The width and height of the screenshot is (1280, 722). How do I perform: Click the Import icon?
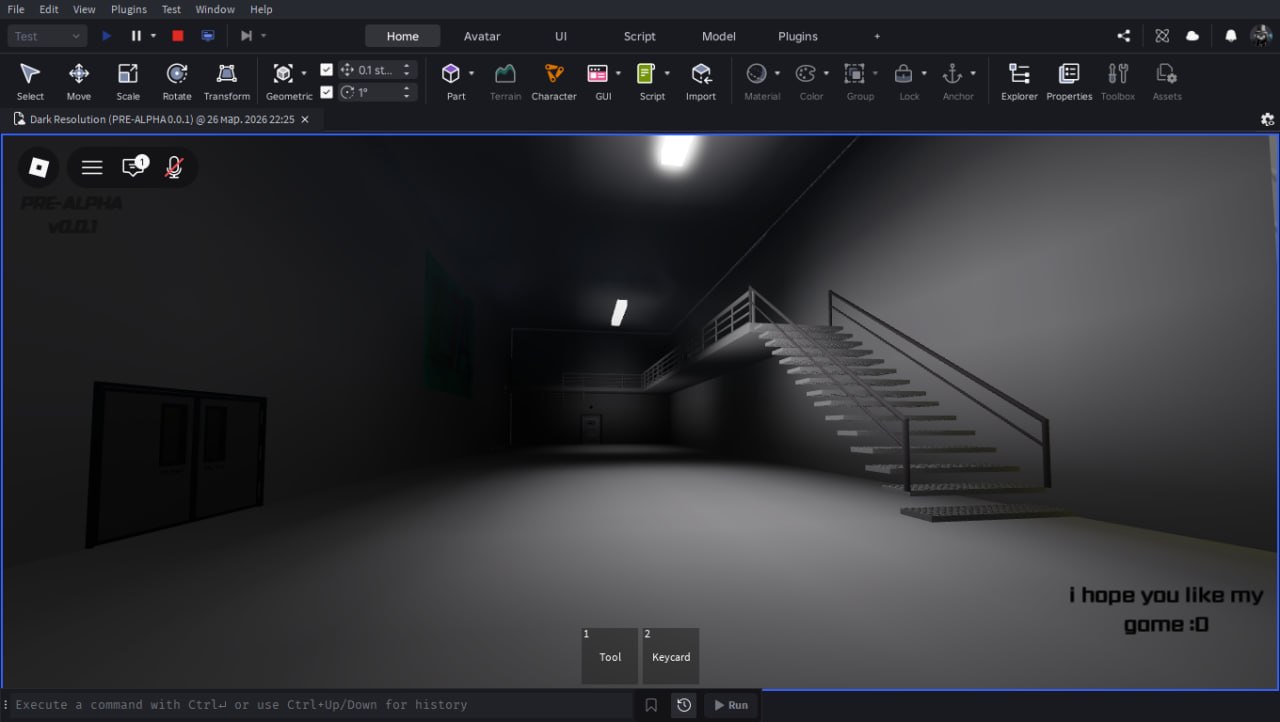[701, 80]
